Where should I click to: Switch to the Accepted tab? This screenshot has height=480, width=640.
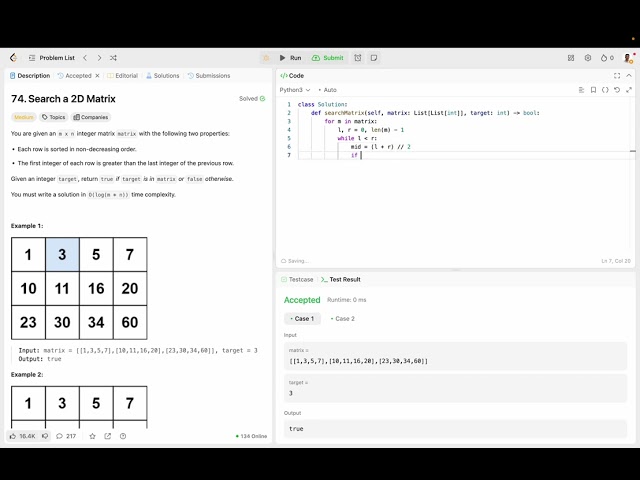click(75, 76)
